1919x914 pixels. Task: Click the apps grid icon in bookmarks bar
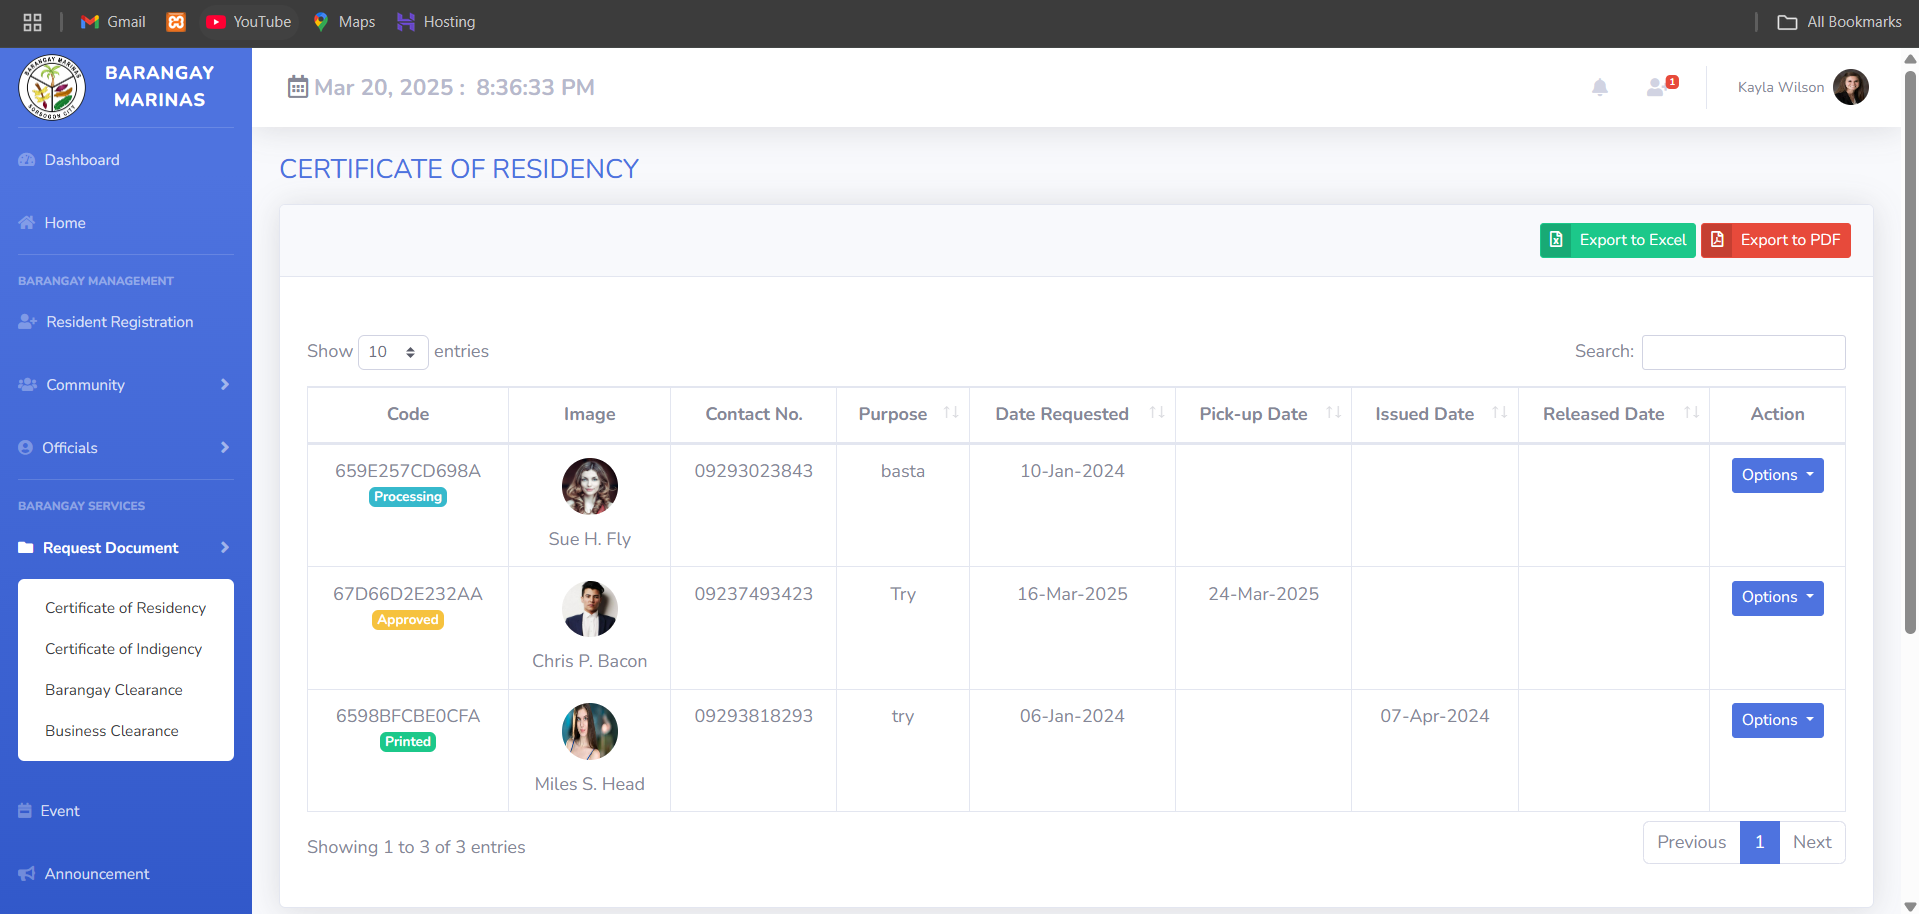click(32, 22)
